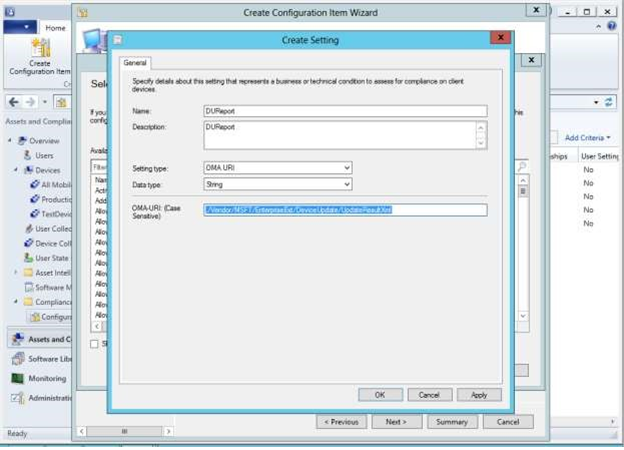Tick the checkbox below the settings list
Screen dimensions: 624x450
[94, 344]
